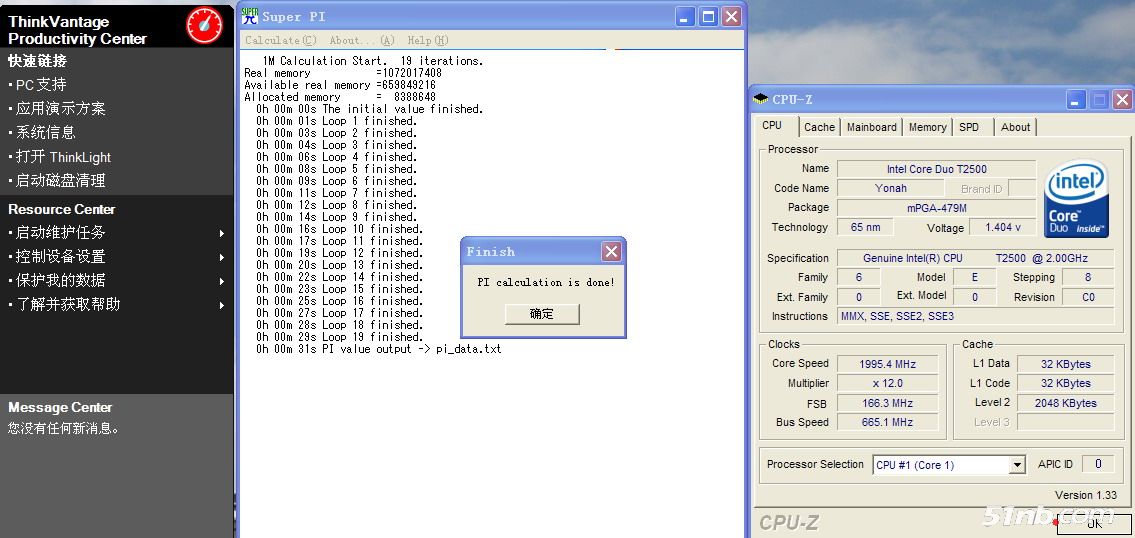
Task: Click the CPU-Z title bar icon
Action: tap(761, 99)
